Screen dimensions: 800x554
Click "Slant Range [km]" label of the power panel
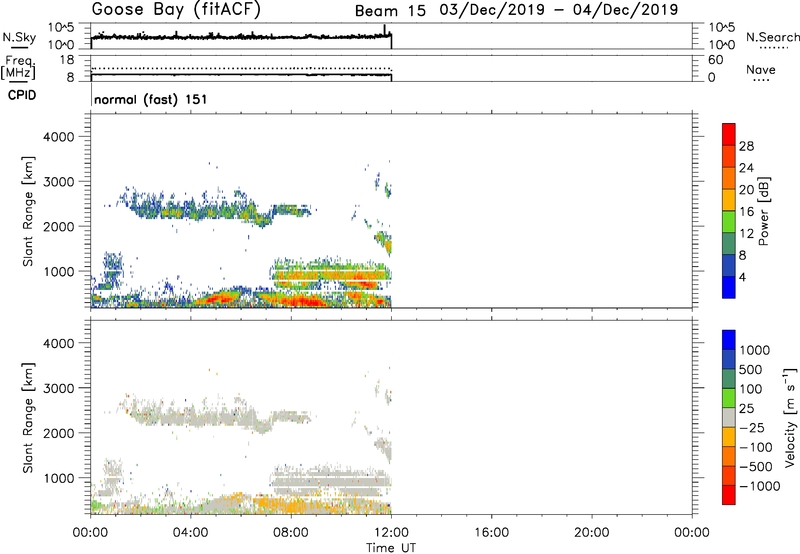[28, 211]
